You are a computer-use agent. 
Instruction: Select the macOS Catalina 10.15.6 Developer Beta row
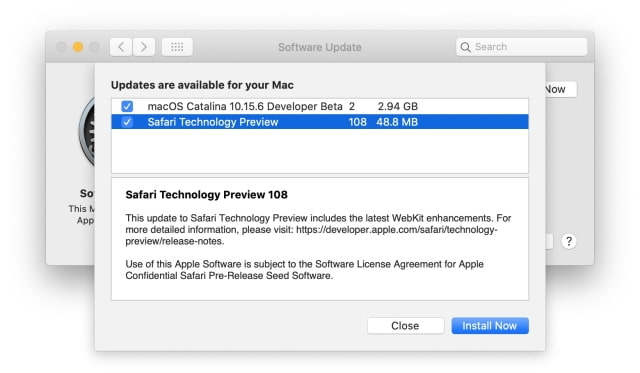coord(320,107)
